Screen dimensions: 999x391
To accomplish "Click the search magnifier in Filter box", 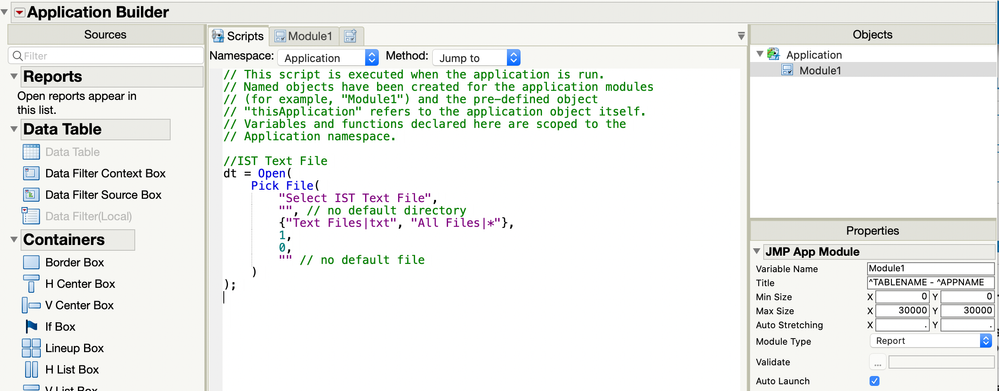I will (x=17, y=56).
